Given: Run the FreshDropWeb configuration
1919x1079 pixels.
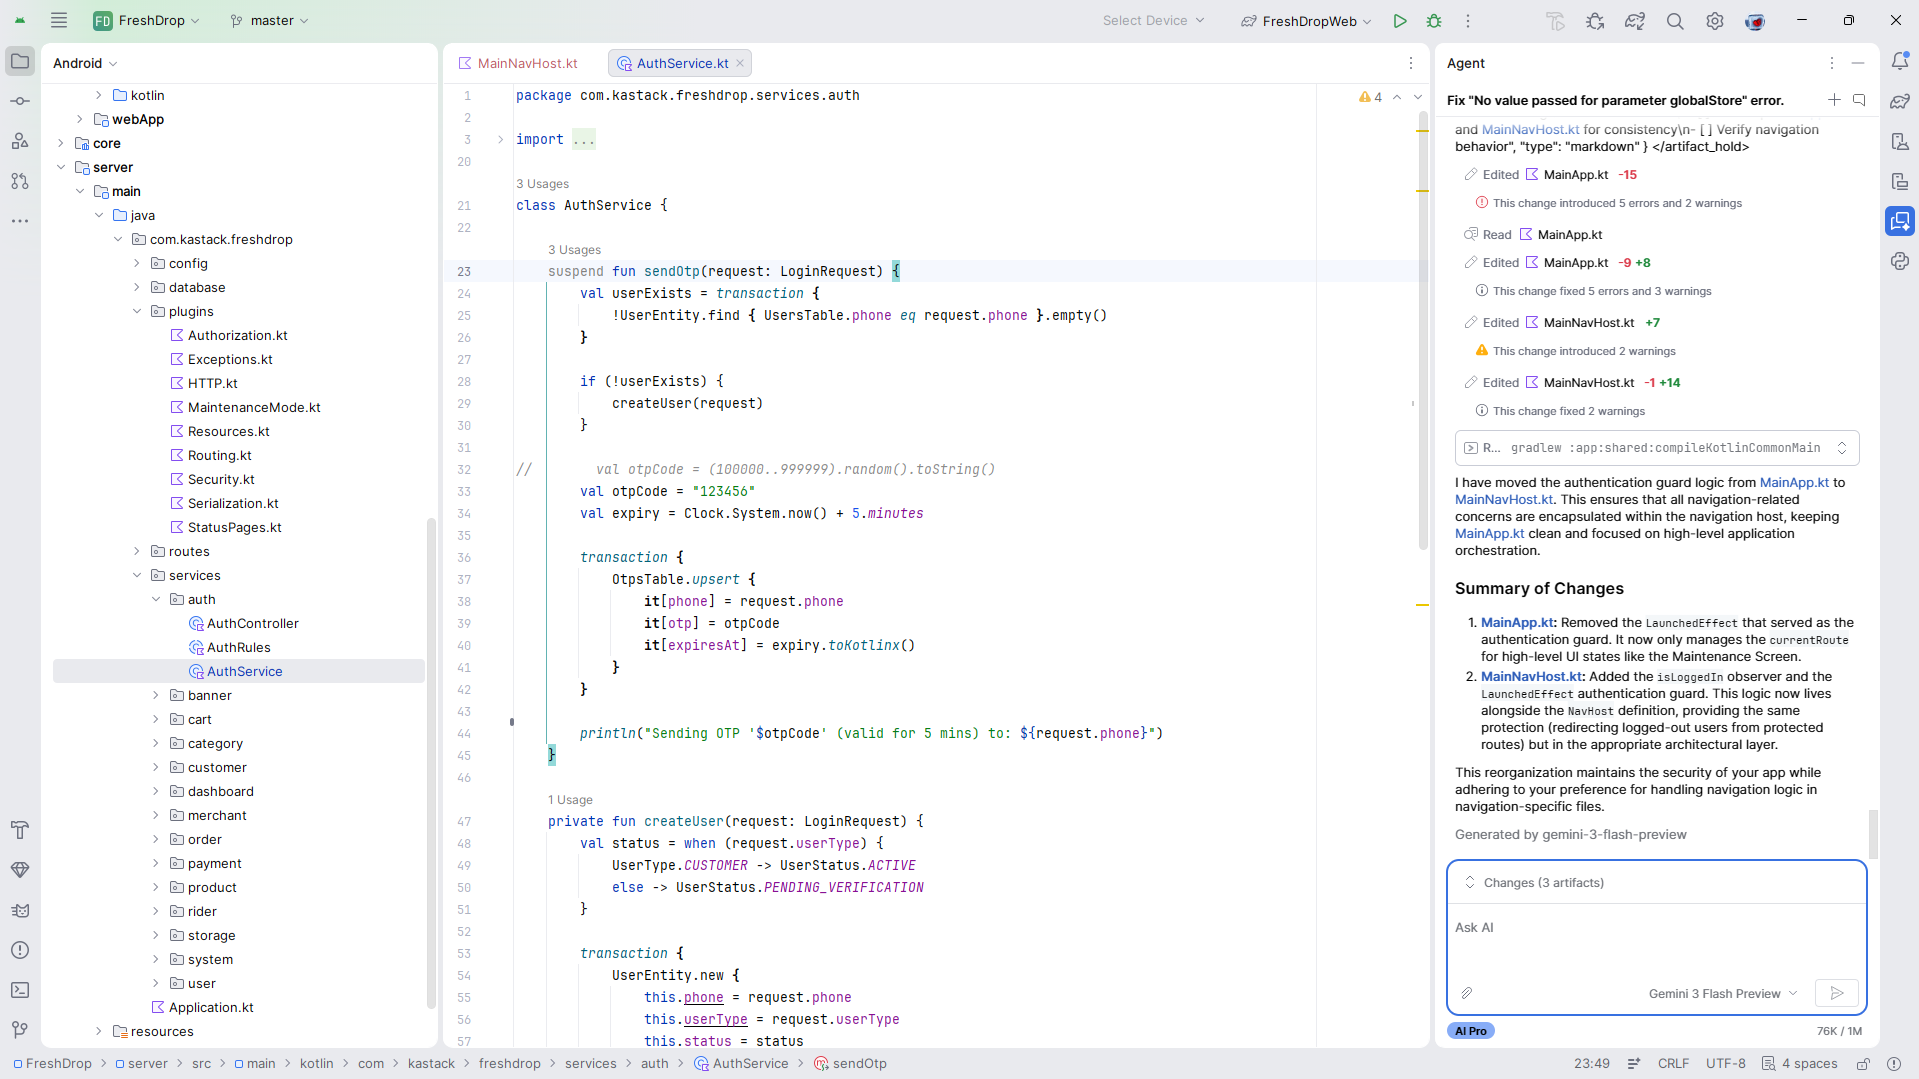Looking at the screenshot, I should point(1400,21).
